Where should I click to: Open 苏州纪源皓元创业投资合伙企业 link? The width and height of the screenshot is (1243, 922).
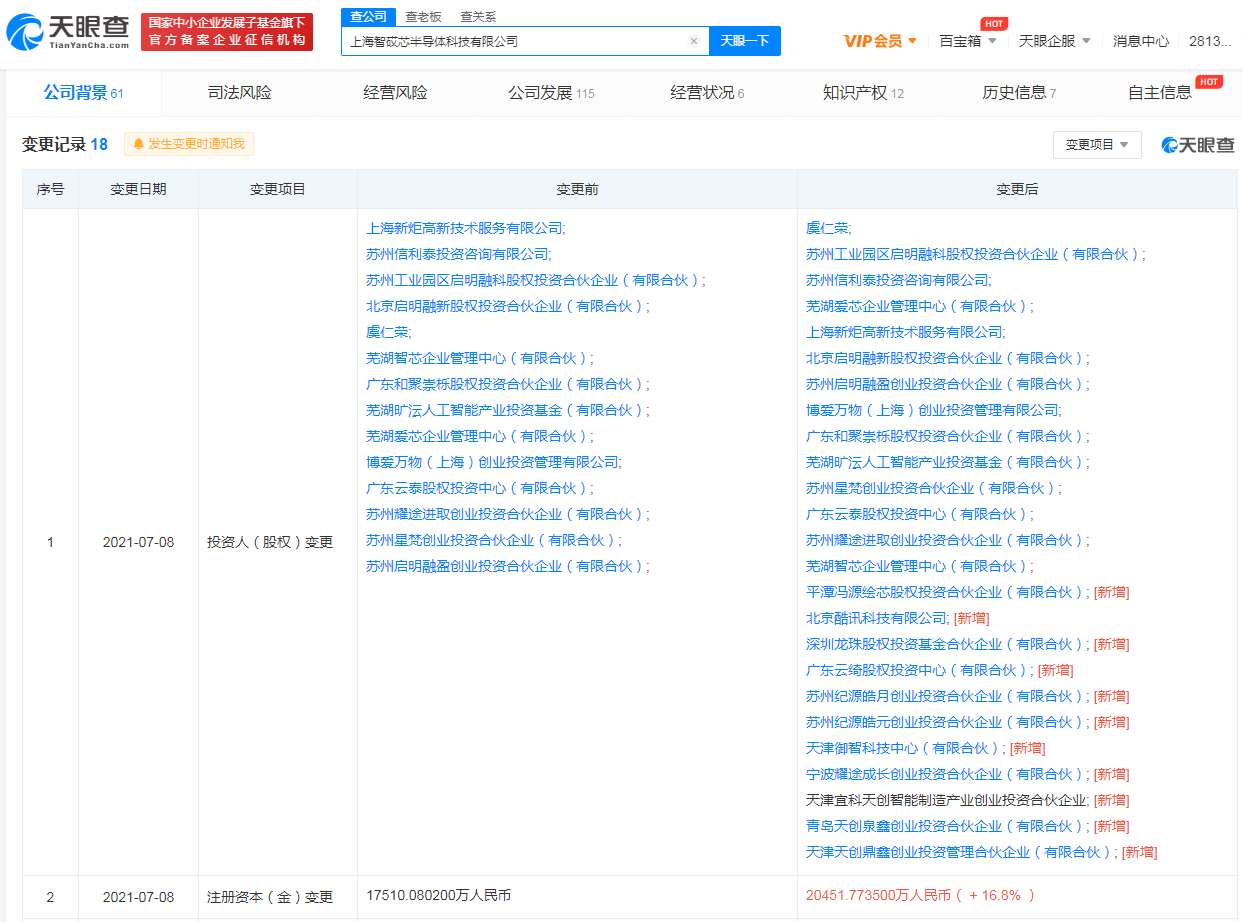coord(947,722)
